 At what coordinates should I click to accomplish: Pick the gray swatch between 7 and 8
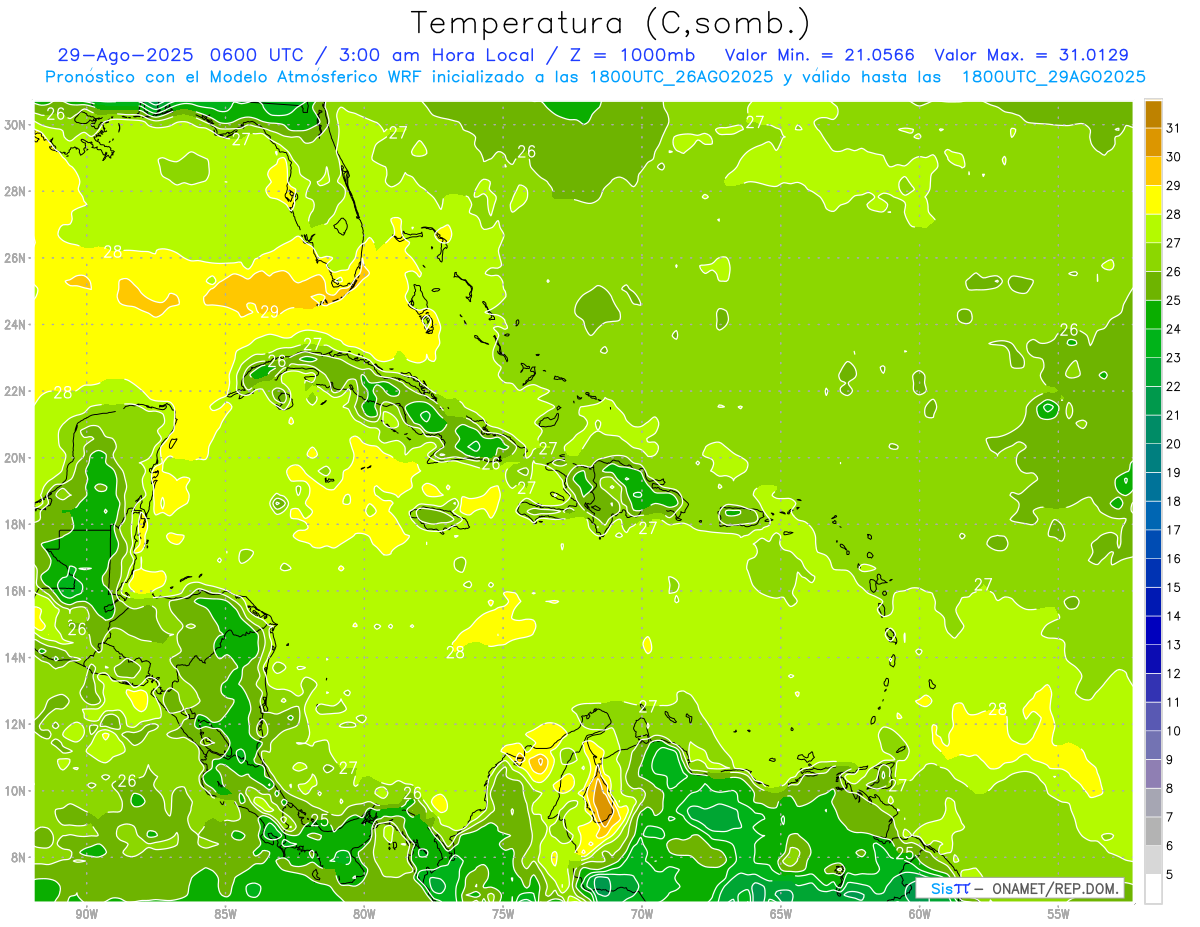tap(1153, 803)
